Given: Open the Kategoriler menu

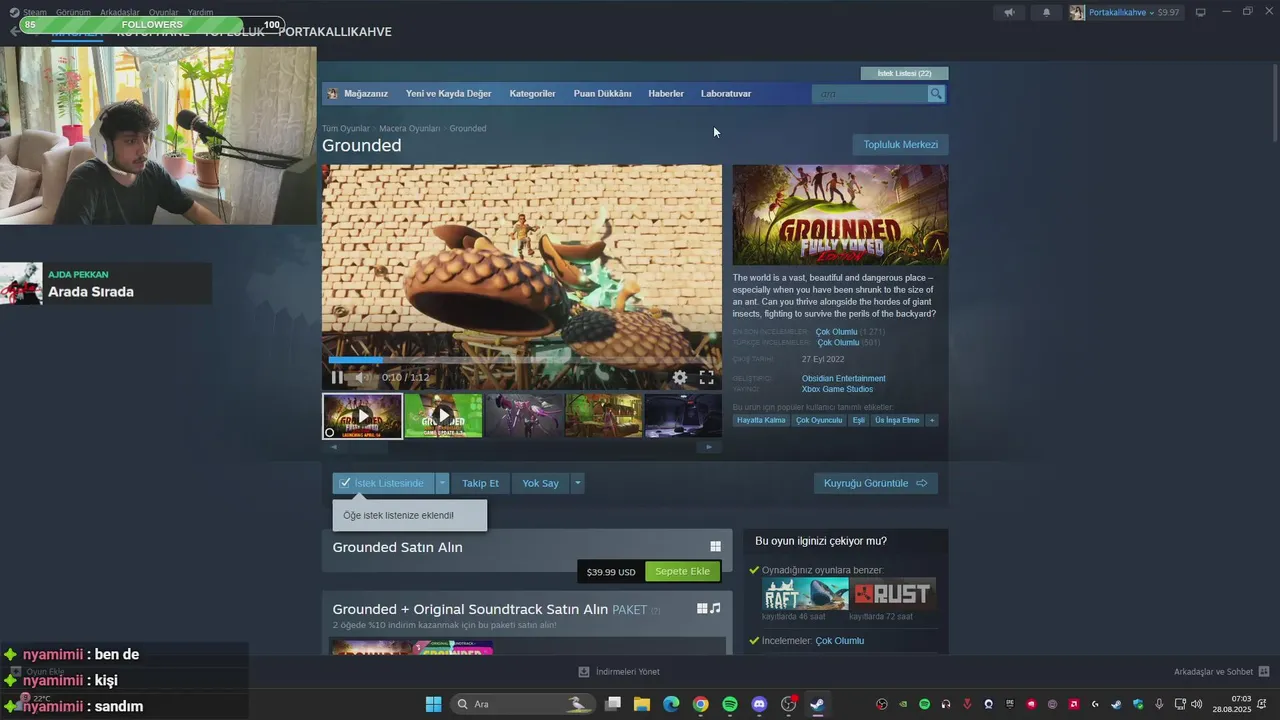Looking at the screenshot, I should point(532,94).
